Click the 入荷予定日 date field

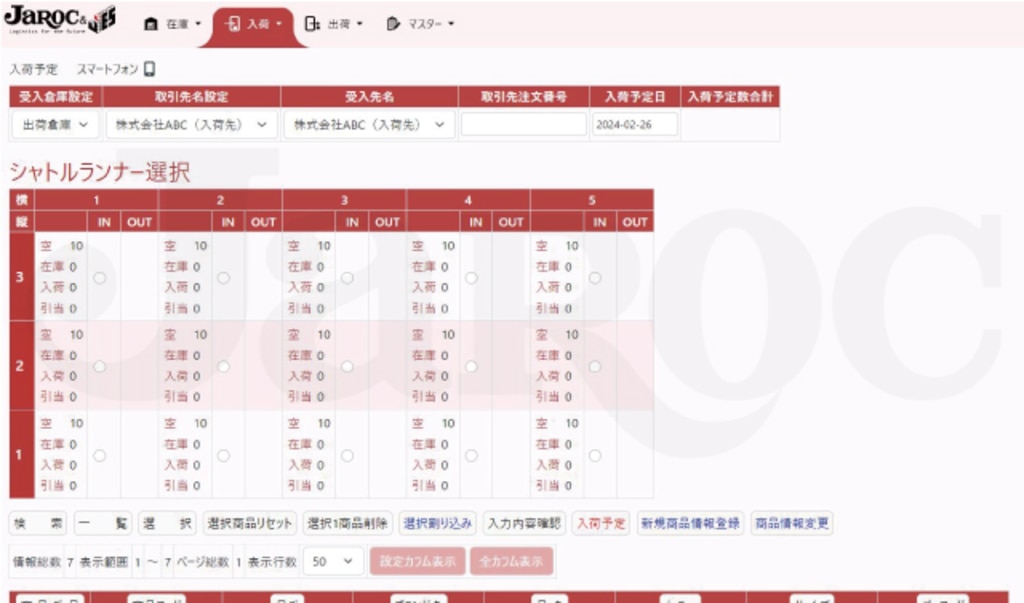(634, 125)
